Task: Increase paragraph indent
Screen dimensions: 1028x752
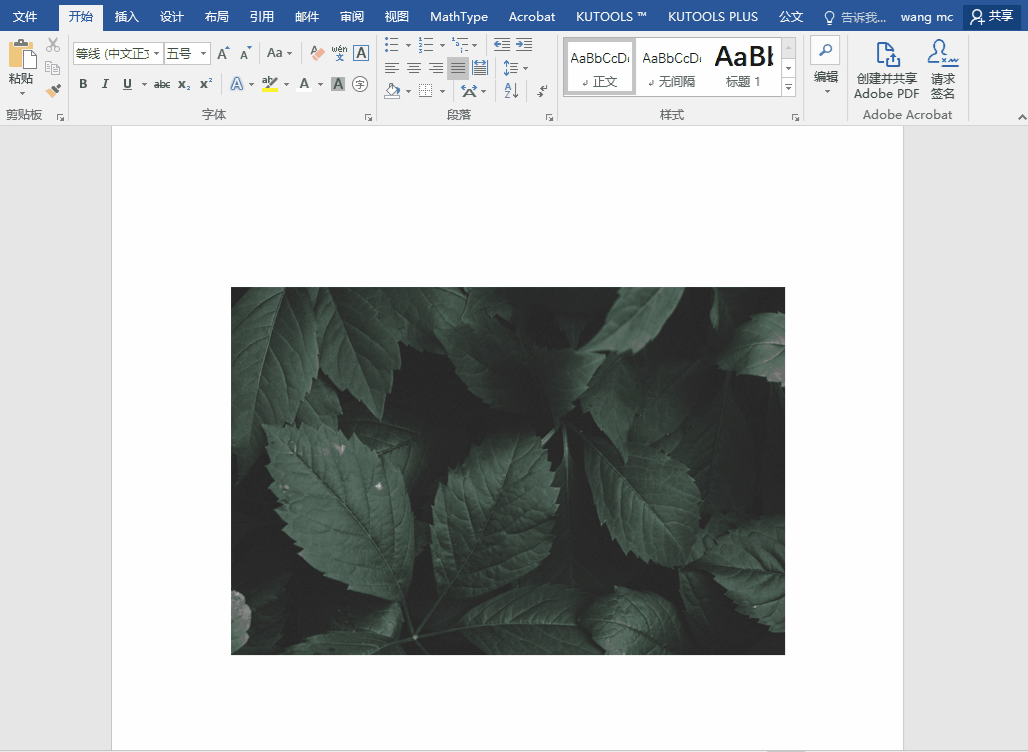Action: tap(524, 45)
